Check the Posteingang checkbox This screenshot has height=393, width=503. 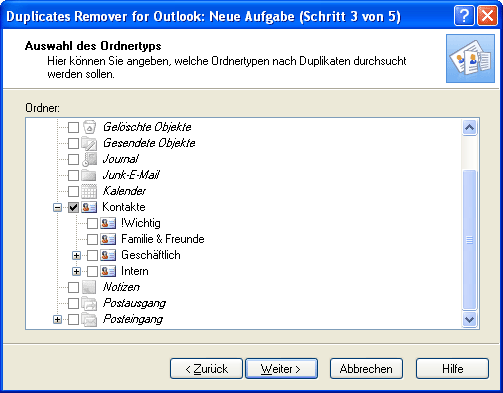pyautogui.click(x=73, y=319)
